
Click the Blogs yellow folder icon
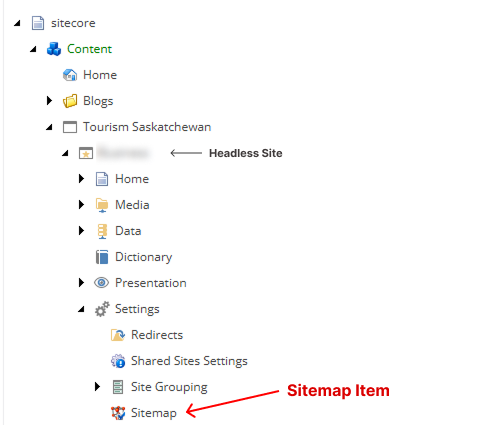point(70,101)
